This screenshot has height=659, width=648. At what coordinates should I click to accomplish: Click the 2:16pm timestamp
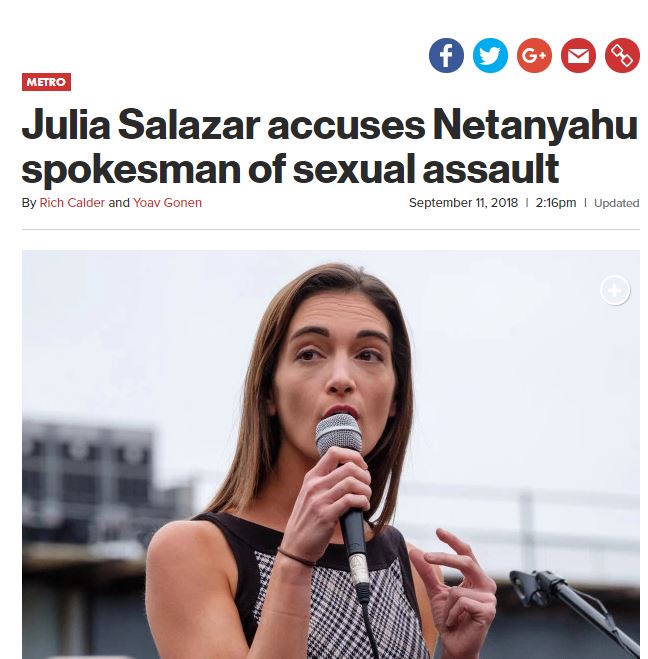coord(556,203)
